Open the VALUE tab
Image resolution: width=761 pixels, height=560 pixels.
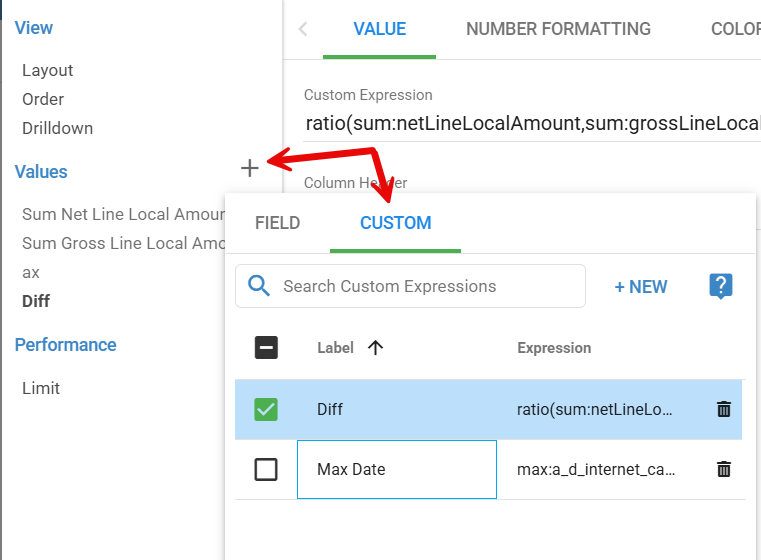pyautogui.click(x=380, y=29)
